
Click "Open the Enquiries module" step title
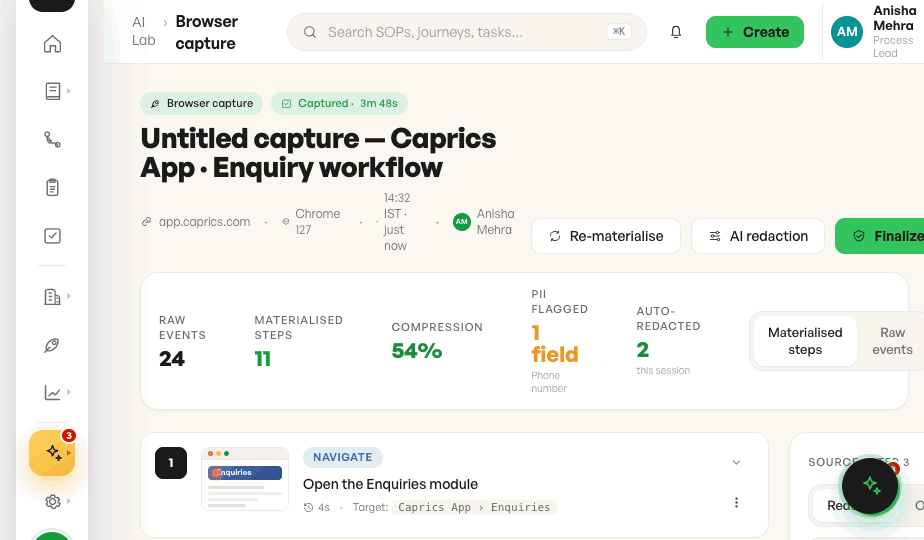point(390,484)
